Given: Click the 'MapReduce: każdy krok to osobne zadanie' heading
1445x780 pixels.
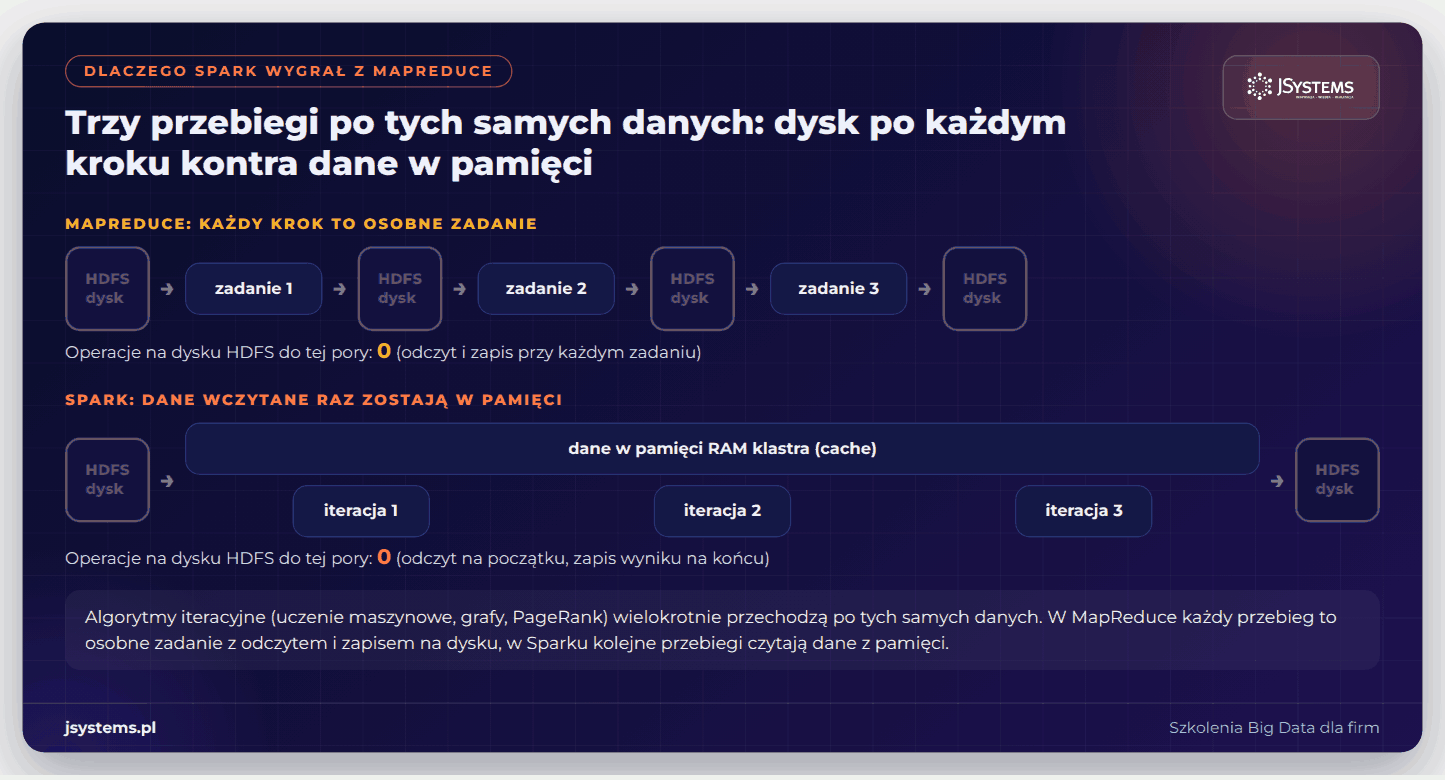Looking at the screenshot, I should click(301, 223).
